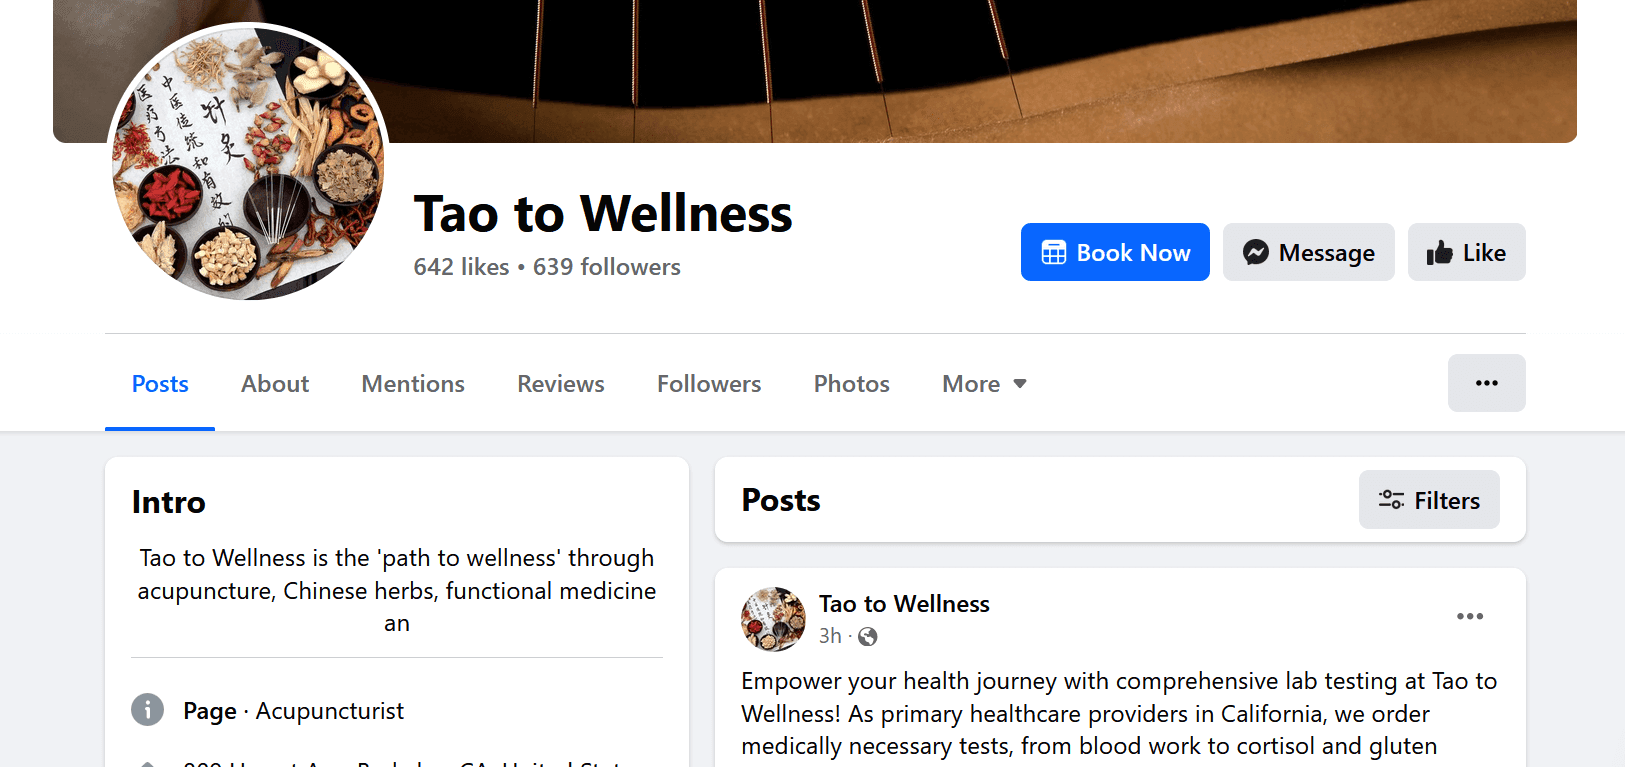Open the Photos tab

click(852, 384)
